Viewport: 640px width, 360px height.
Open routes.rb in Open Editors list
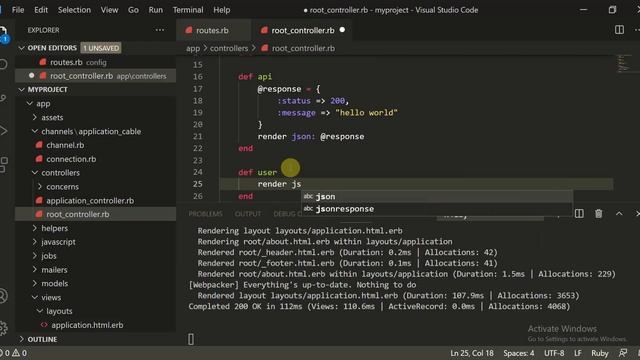pyautogui.click(x=96, y=62)
